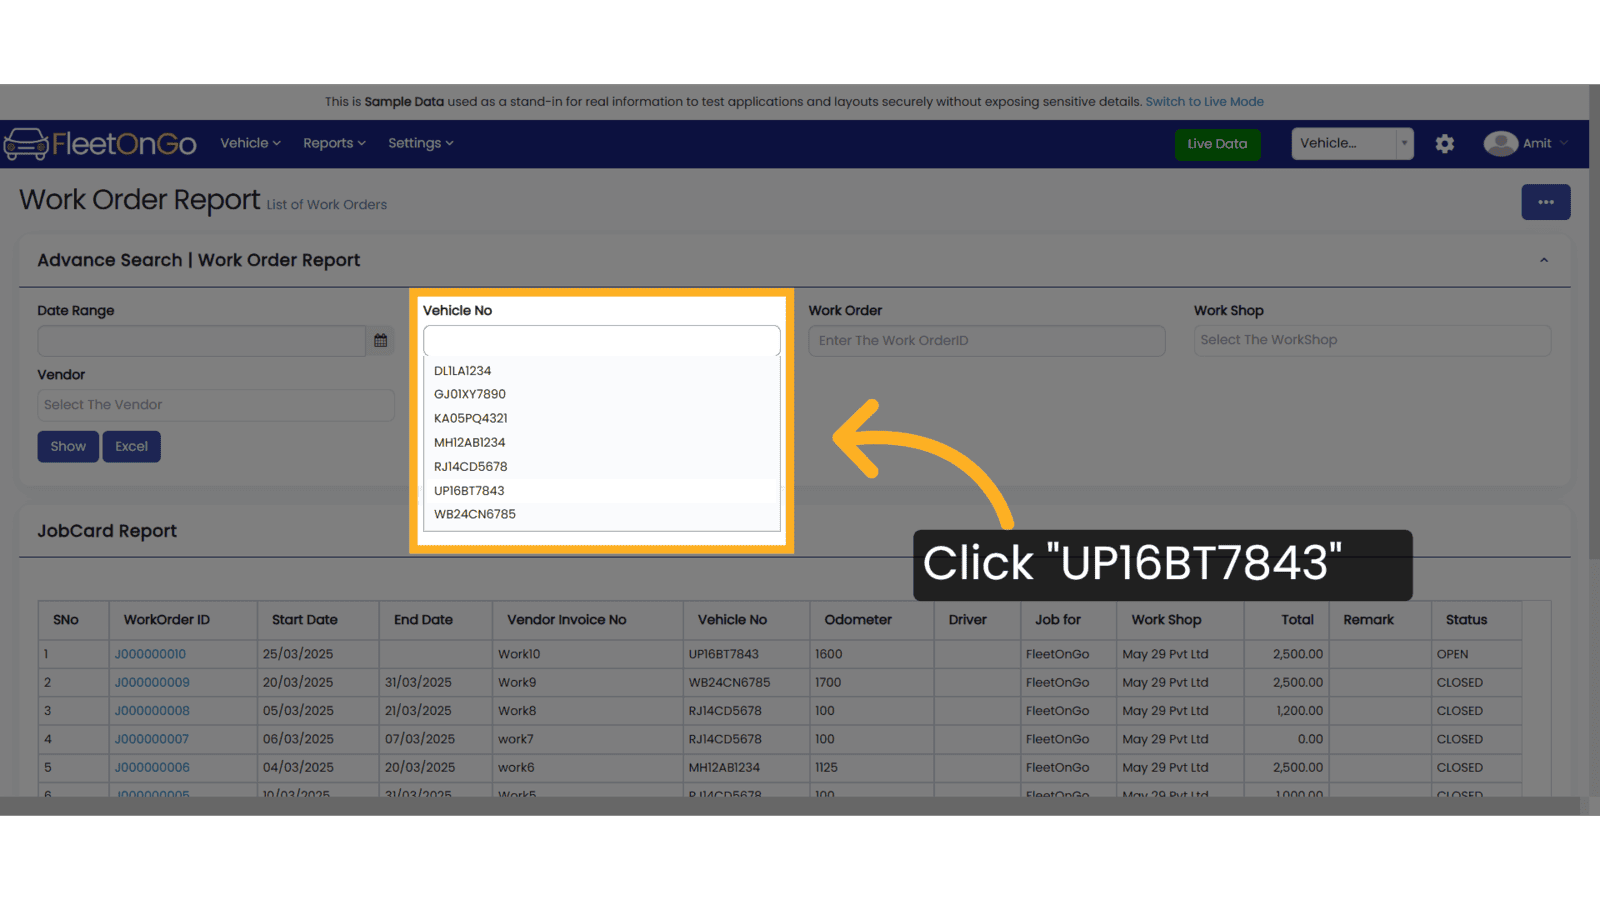
Task: Click the Excel export button
Action: point(131,446)
